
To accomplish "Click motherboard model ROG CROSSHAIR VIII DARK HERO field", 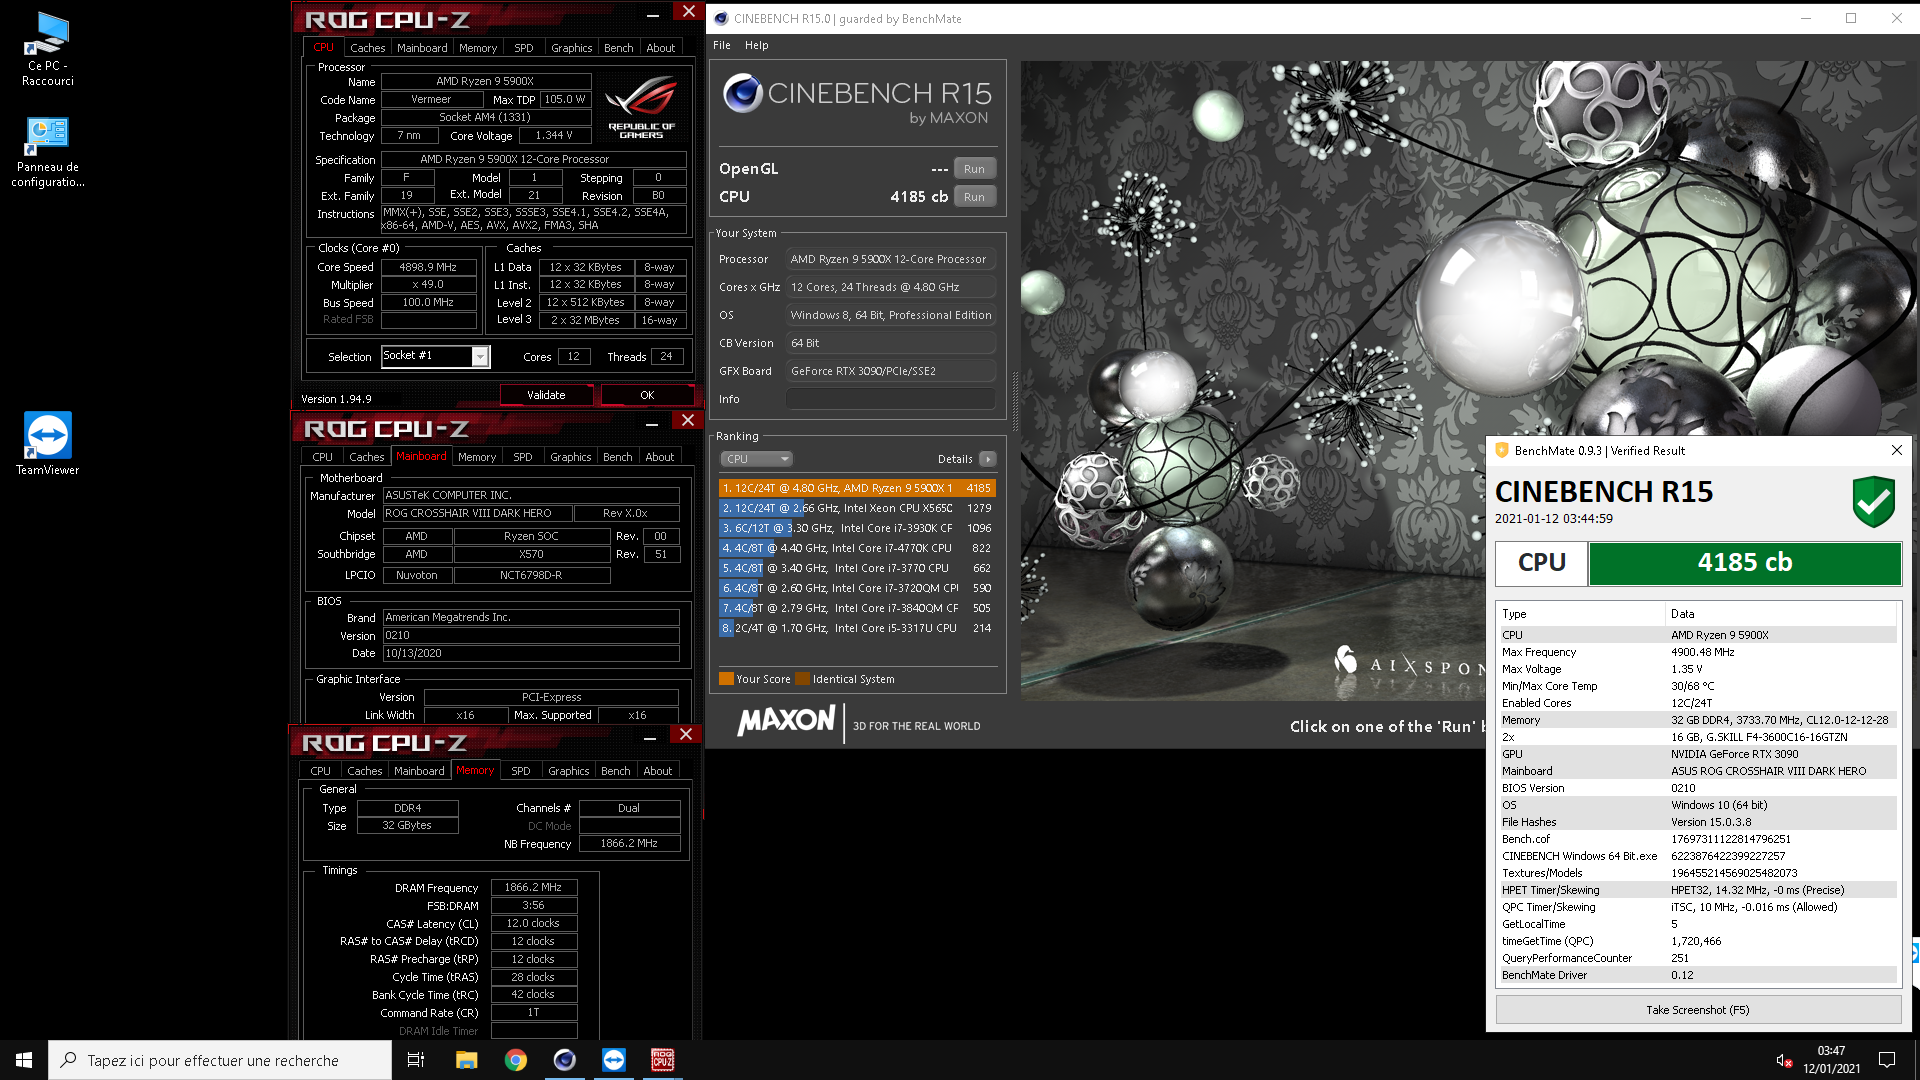I will click(x=478, y=513).
